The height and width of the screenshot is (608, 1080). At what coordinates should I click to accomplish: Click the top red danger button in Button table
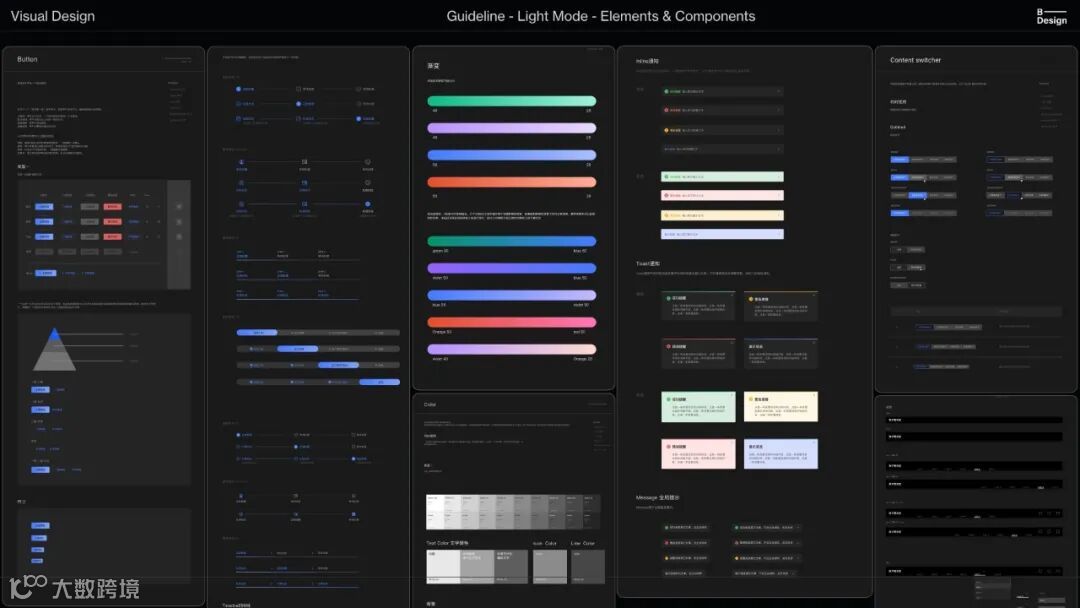(x=112, y=207)
